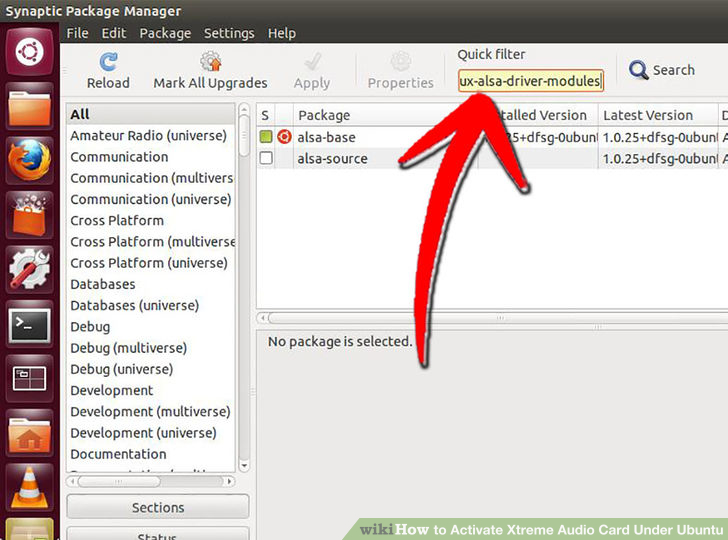Open the File menu
728x540 pixels.
pyautogui.click(x=77, y=33)
